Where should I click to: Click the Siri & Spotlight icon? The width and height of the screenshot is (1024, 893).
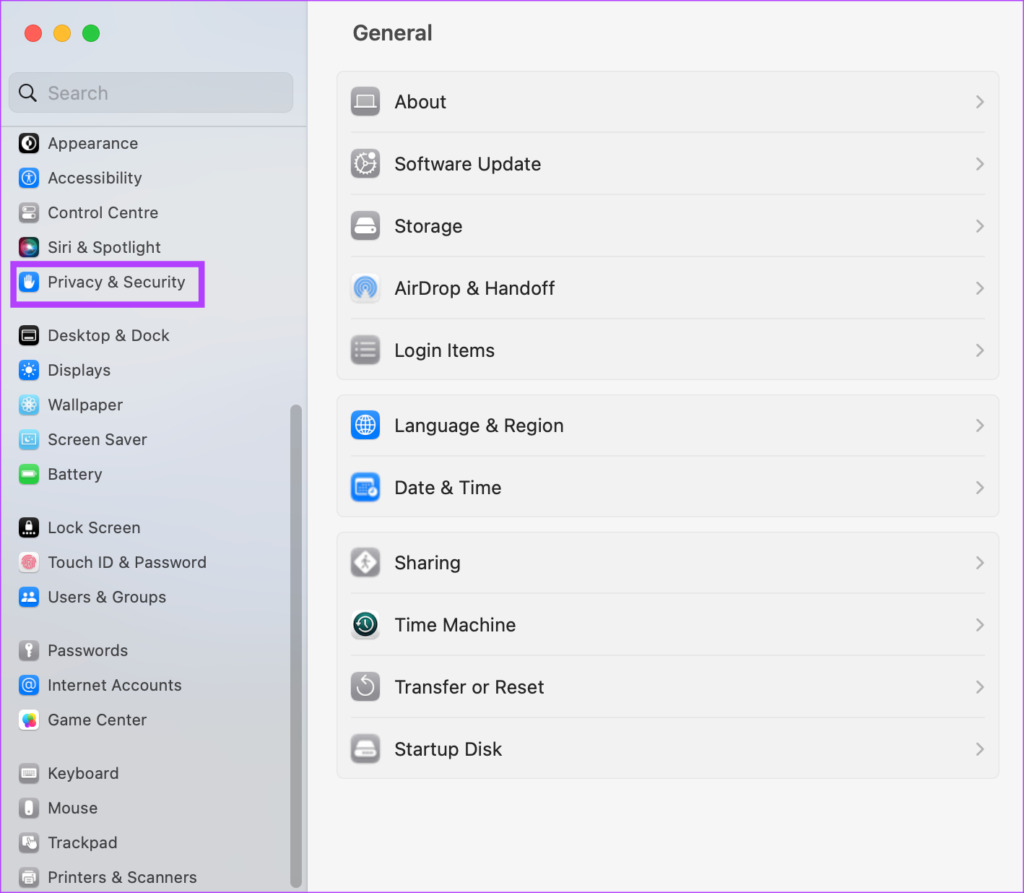[x=29, y=247]
